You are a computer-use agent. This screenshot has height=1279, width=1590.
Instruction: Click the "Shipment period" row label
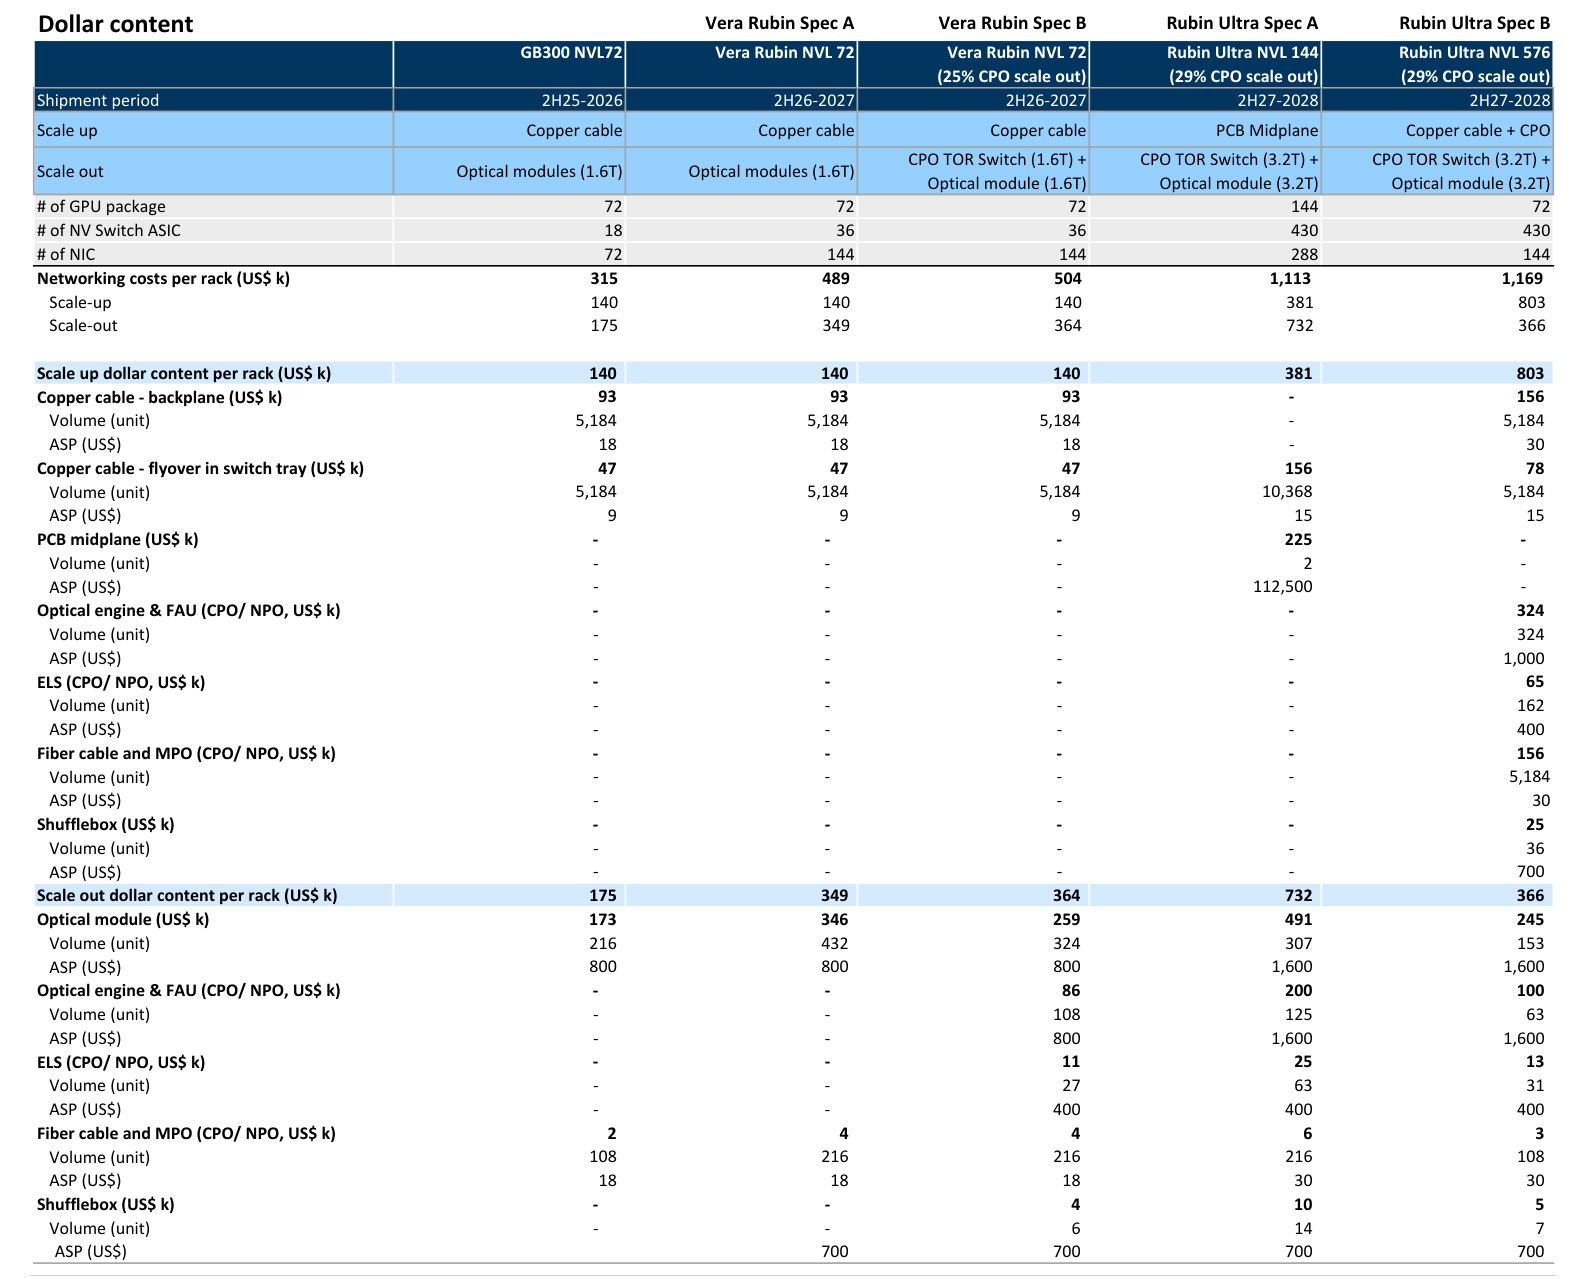(x=98, y=100)
